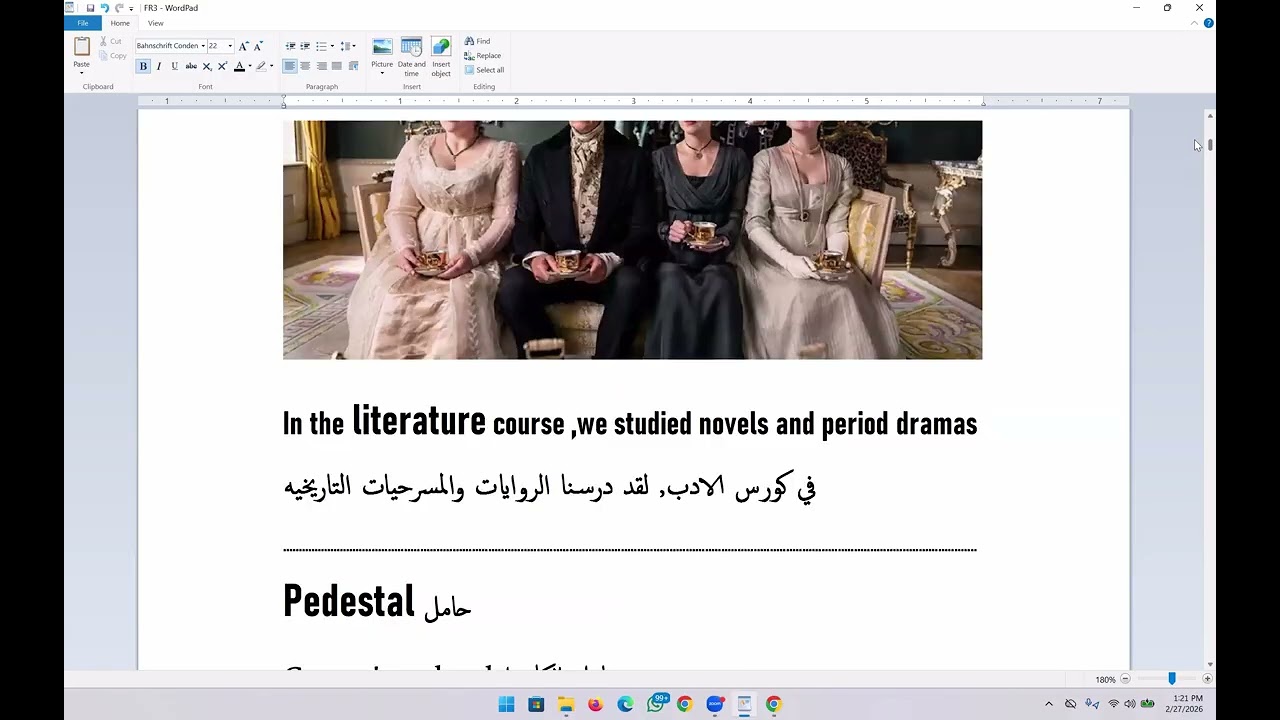
Task: Click Select all
Action: (x=484, y=70)
